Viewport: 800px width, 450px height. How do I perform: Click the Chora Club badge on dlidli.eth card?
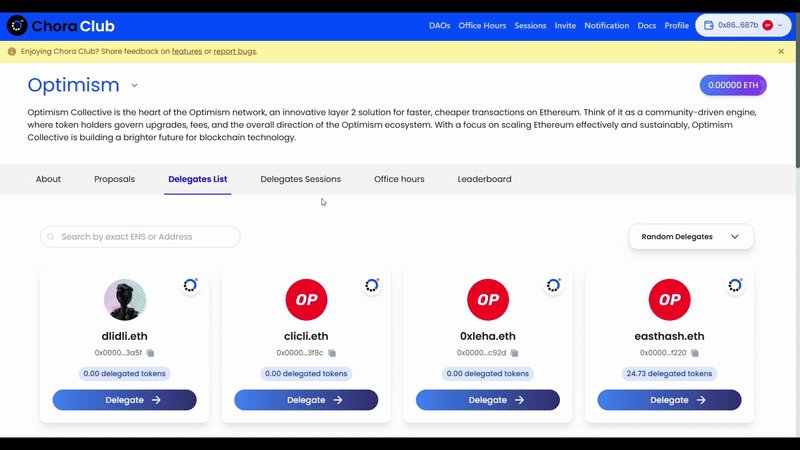pyautogui.click(x=190, y=285)
